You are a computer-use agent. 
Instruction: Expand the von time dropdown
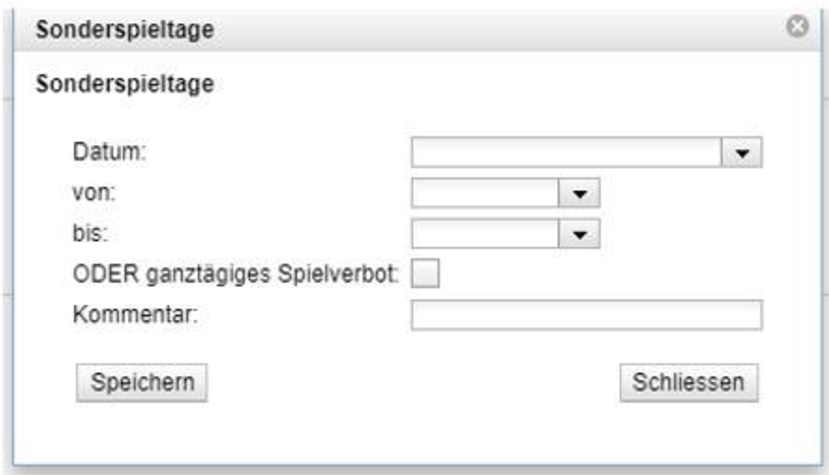click(579, 193)
